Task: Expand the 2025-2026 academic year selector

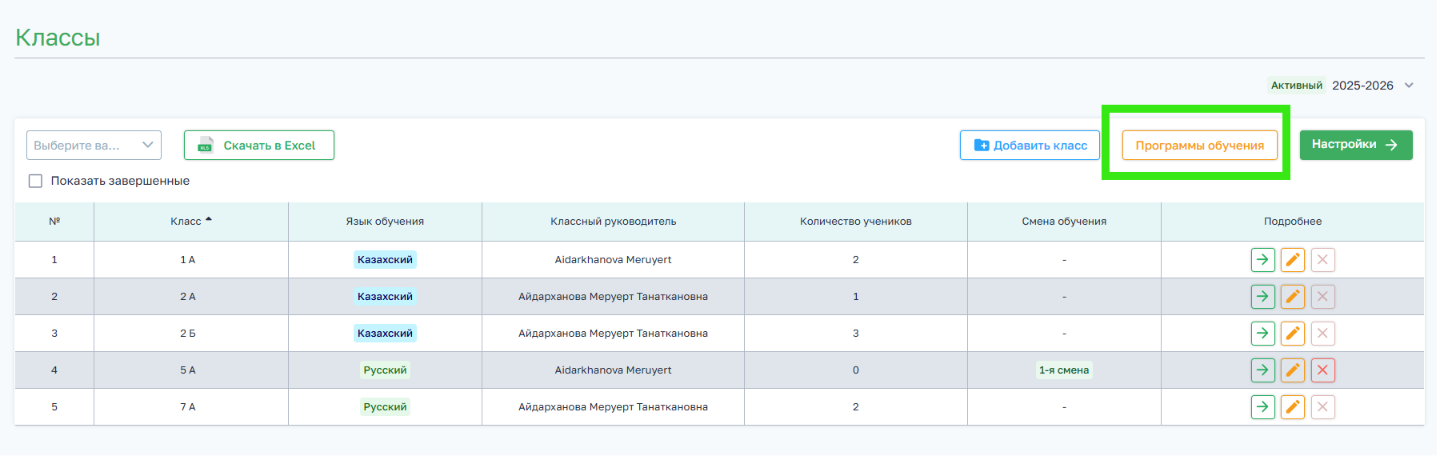Action: (1373, 85)
